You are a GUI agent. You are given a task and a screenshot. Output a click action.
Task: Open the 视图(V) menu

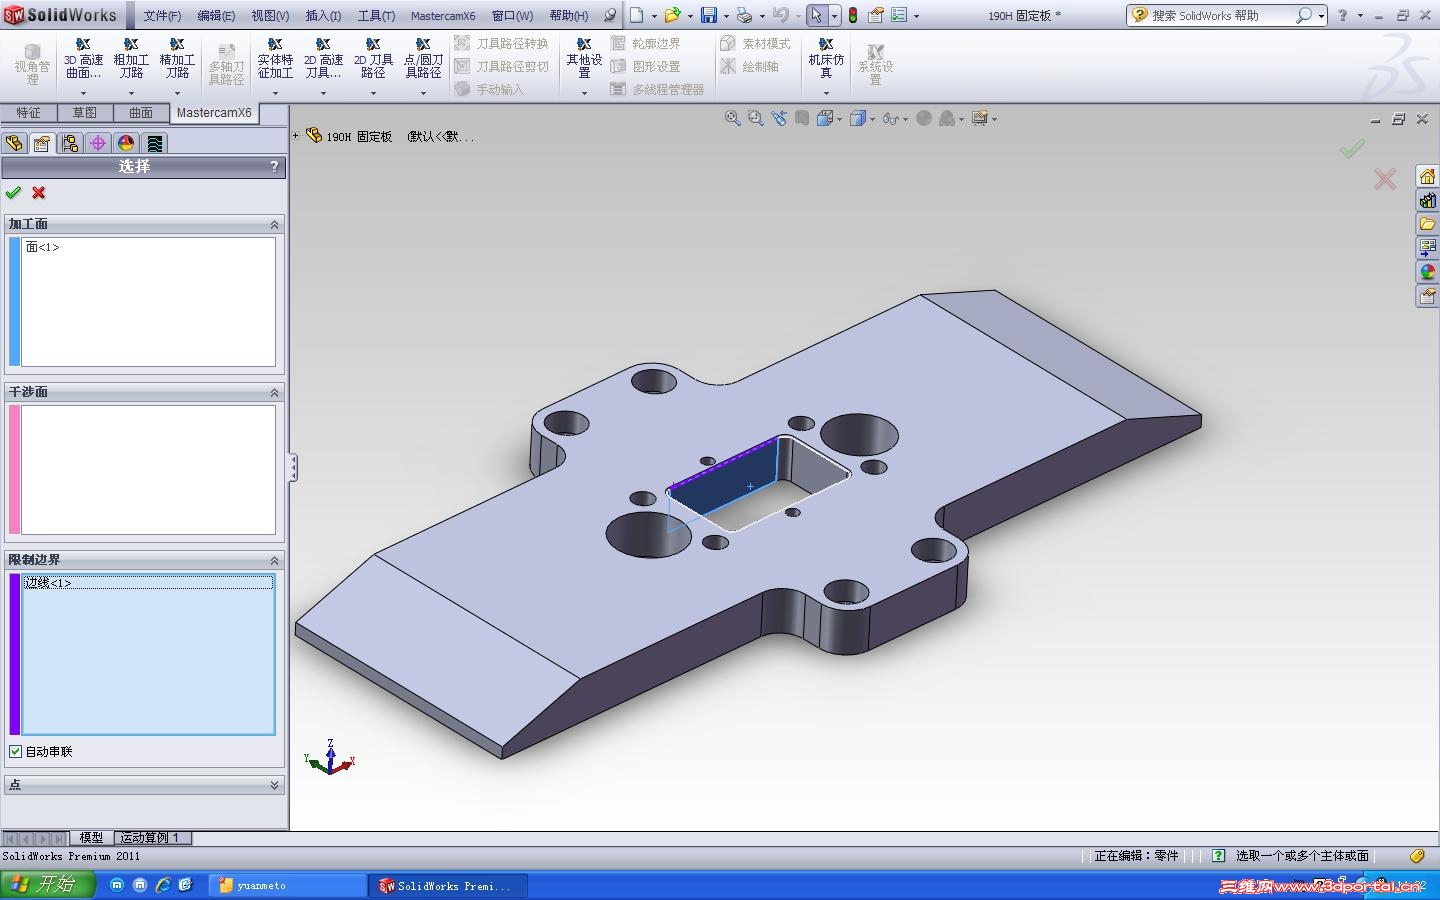[270, 15]
